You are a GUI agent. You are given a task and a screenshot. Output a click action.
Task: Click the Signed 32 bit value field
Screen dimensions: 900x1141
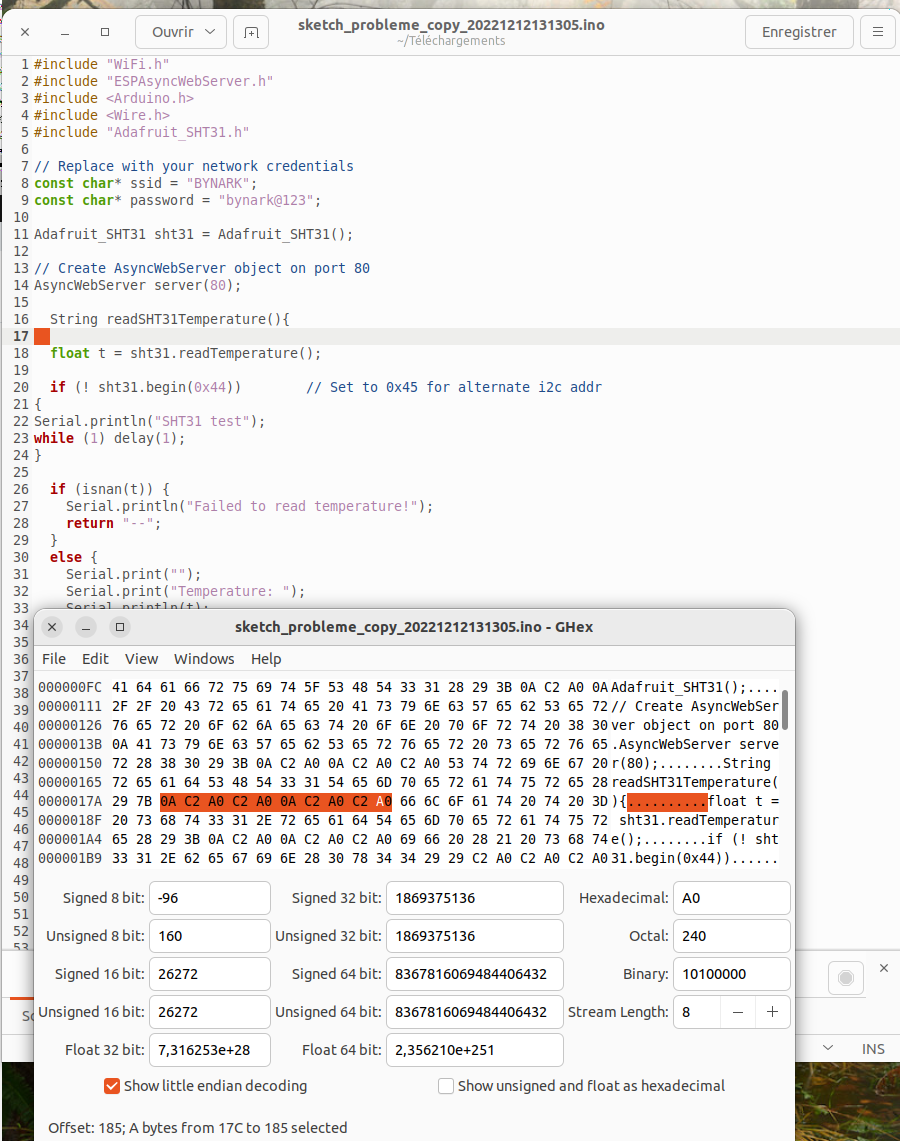(x=474, y=898)
